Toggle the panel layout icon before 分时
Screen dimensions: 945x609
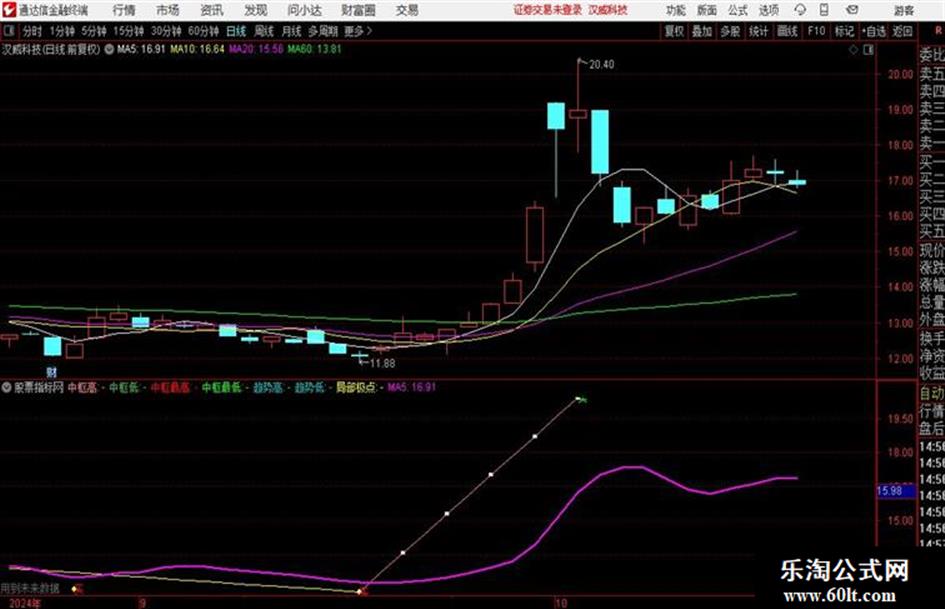tap(8, 31)
